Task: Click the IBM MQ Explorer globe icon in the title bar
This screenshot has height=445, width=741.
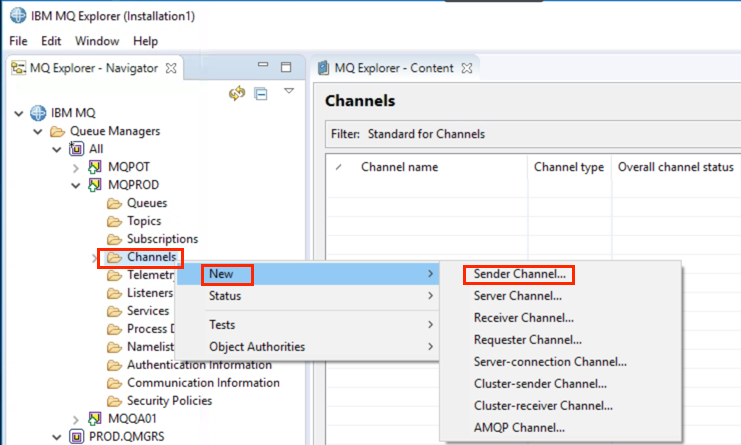Action: coord(18,16)
